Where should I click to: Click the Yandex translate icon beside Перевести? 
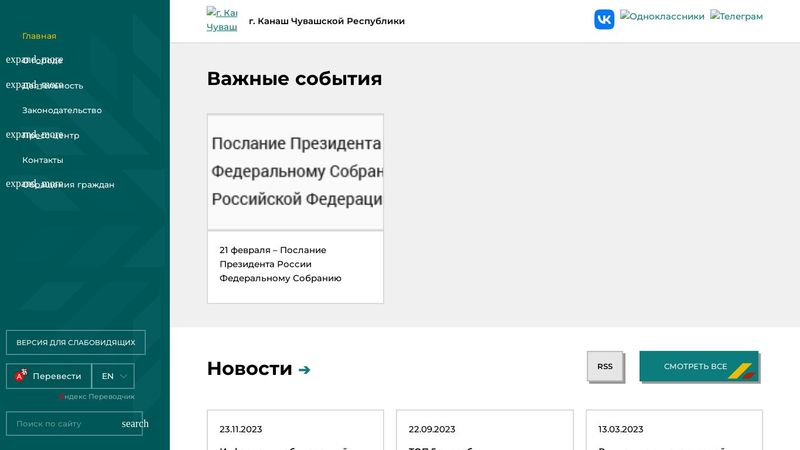pyautogui.click(x=20, y=376)
